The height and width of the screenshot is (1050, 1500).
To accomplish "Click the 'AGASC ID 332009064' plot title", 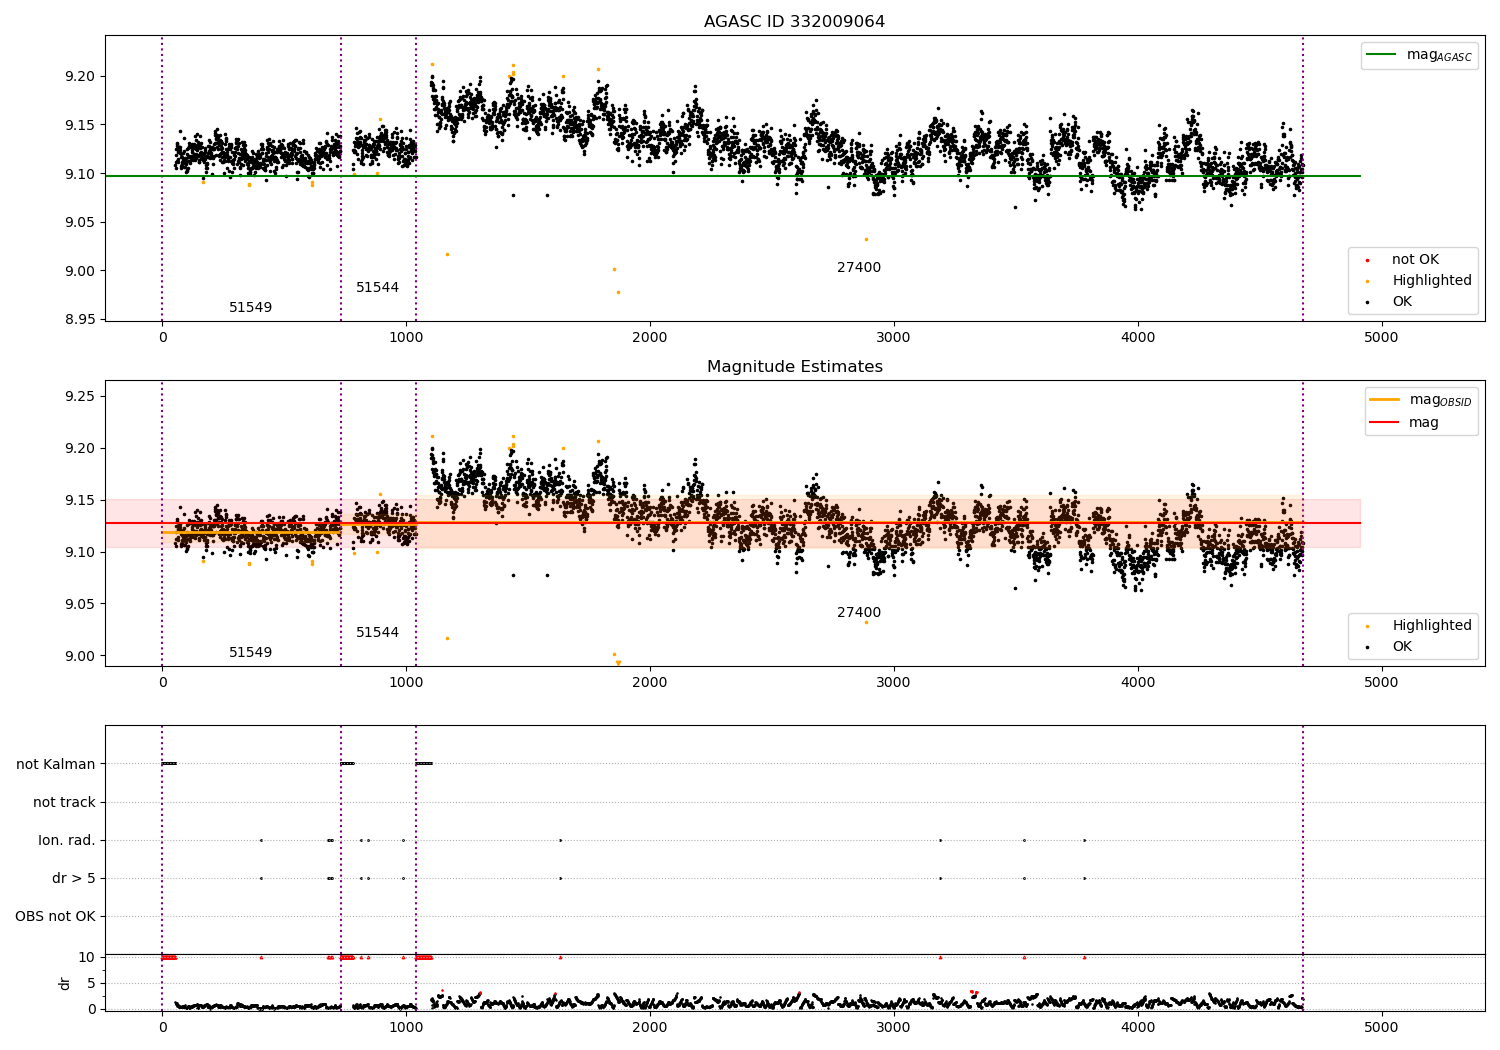I will click(794, 22).
